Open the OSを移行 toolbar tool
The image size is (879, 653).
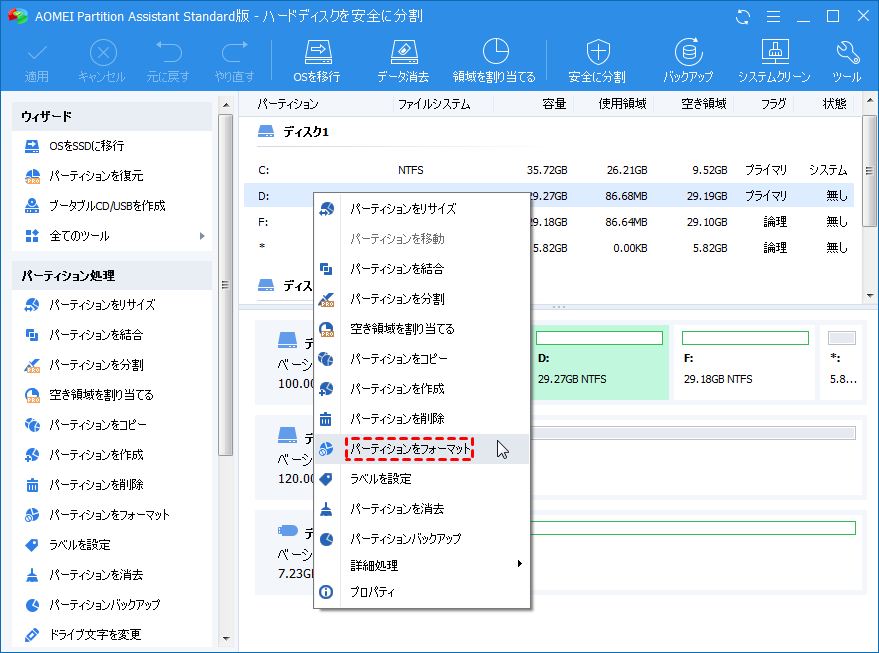pyautogui.click(x=317, y=61)
